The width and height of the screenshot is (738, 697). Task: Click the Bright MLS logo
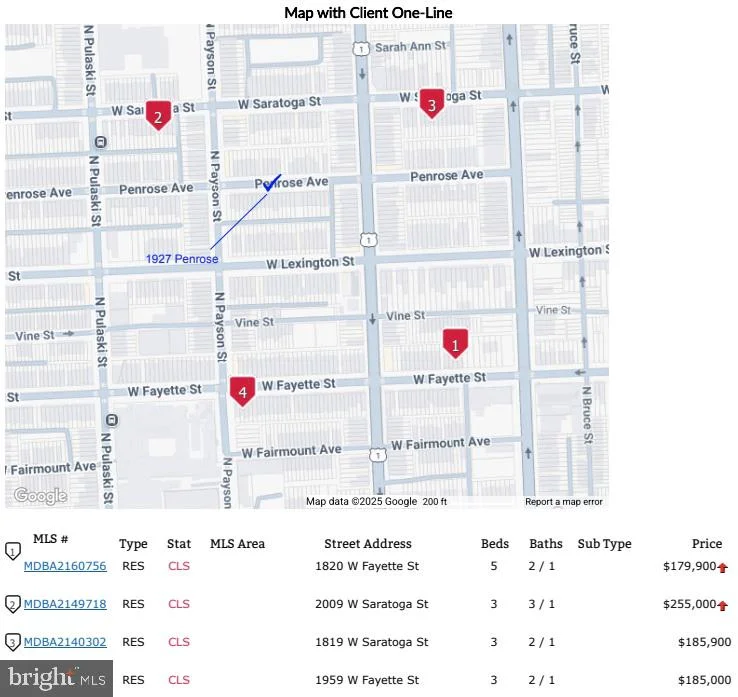click(x=56, y=678)
